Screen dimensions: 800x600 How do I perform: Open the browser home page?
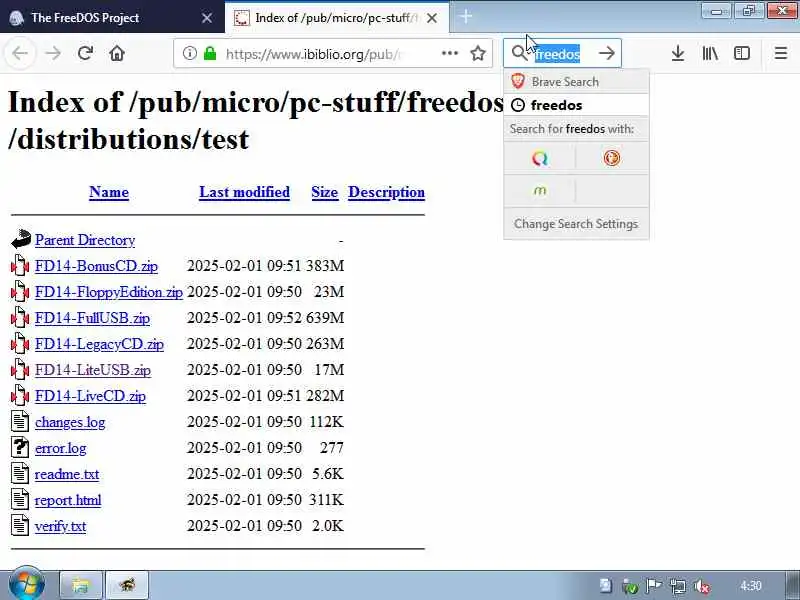(117, 53)
